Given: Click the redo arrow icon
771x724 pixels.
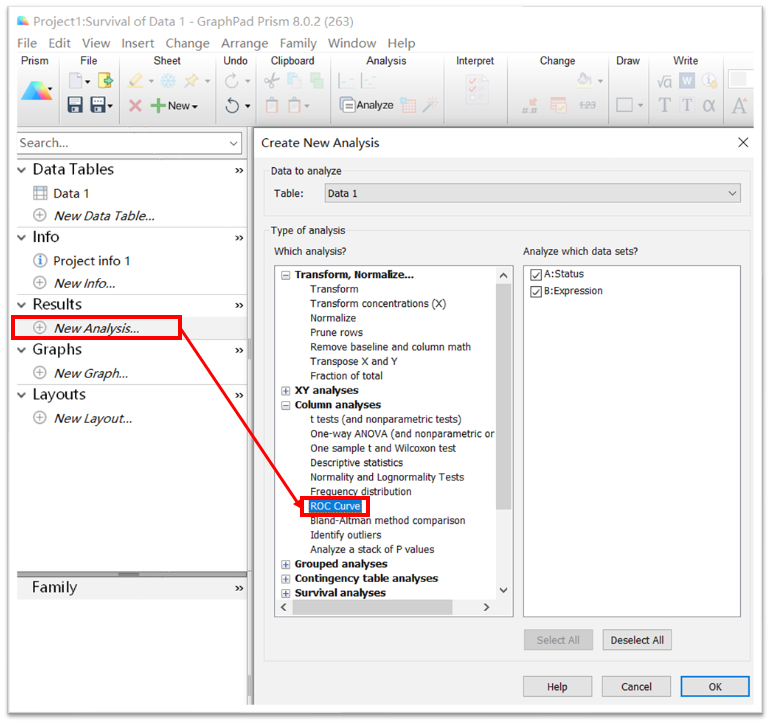Looking at the screenshot, I should tap(232, 81).
